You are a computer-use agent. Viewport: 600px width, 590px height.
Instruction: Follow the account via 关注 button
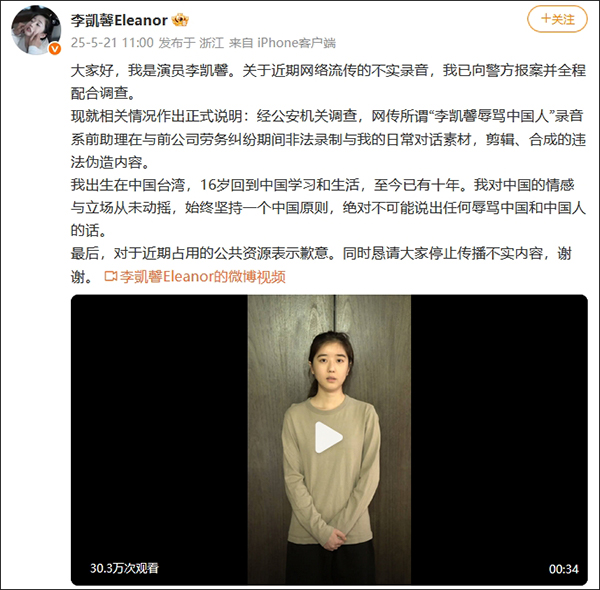(557, 19)
